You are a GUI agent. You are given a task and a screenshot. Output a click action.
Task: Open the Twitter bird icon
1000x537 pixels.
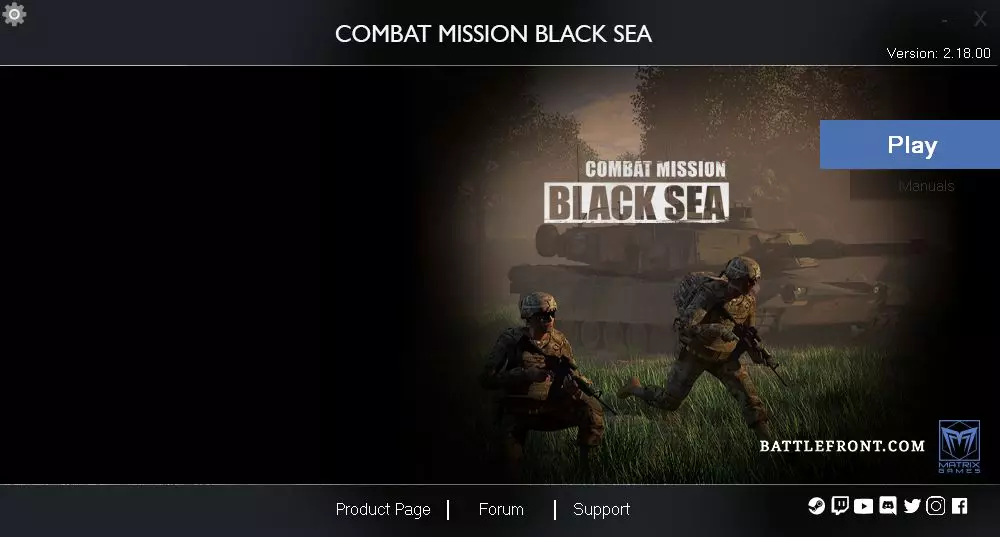click(912, 506)
